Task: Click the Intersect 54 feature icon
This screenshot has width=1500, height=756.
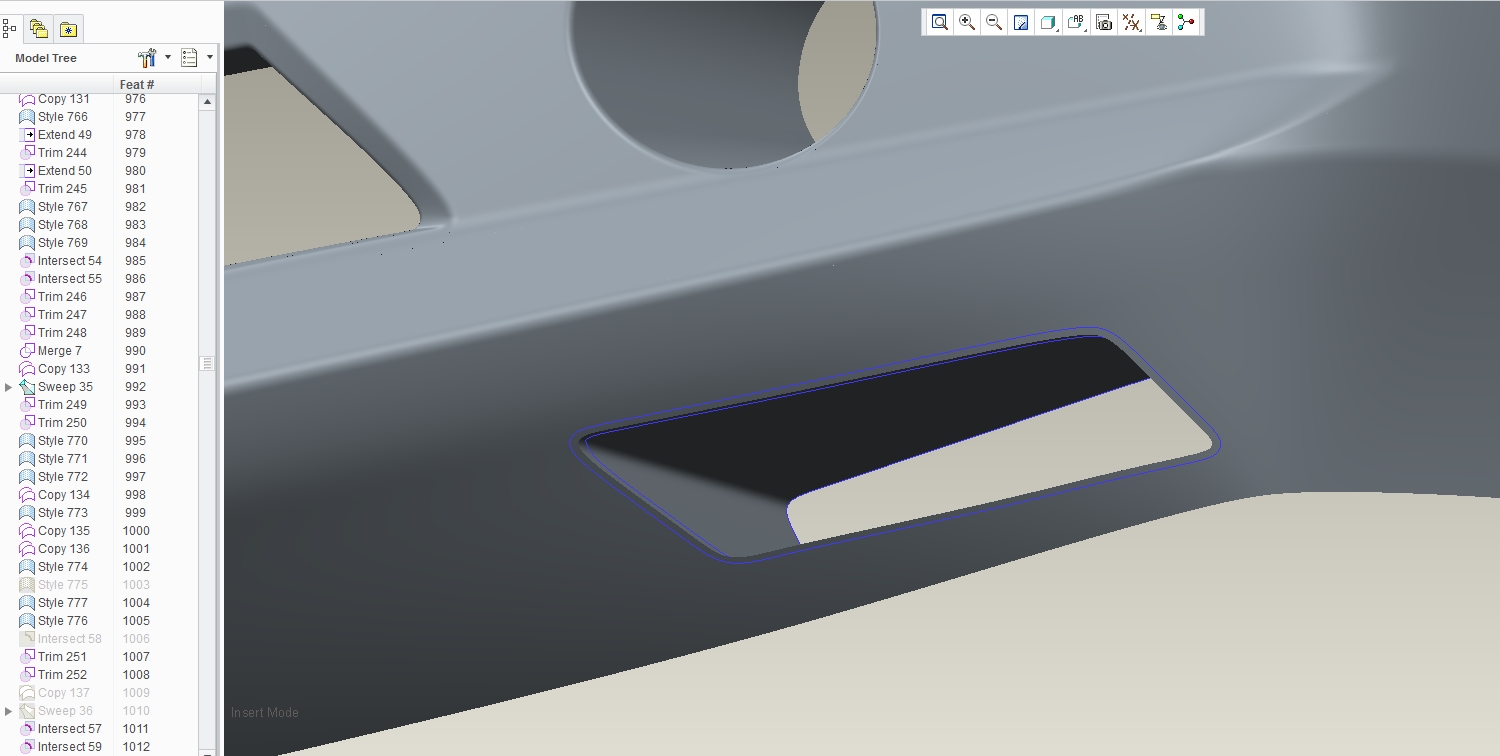Action: pyautogui.click(x=27, y=261)
